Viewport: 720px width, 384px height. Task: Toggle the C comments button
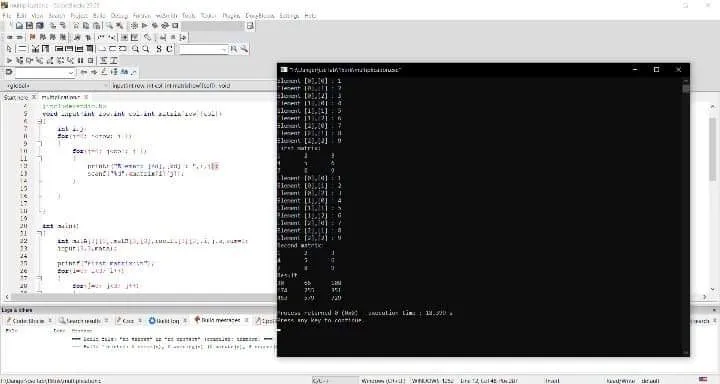pos(169,49)
